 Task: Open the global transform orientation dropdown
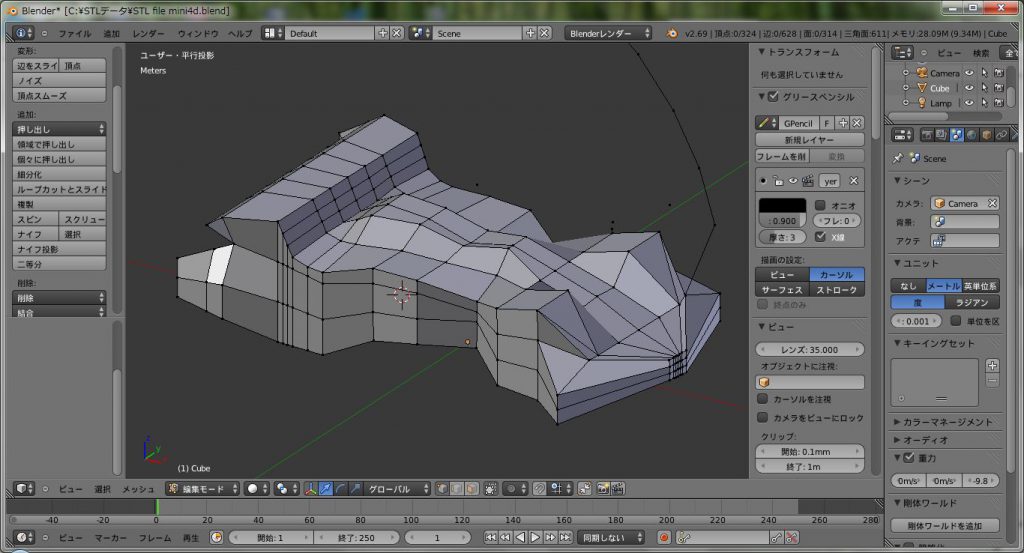(398, 488)
